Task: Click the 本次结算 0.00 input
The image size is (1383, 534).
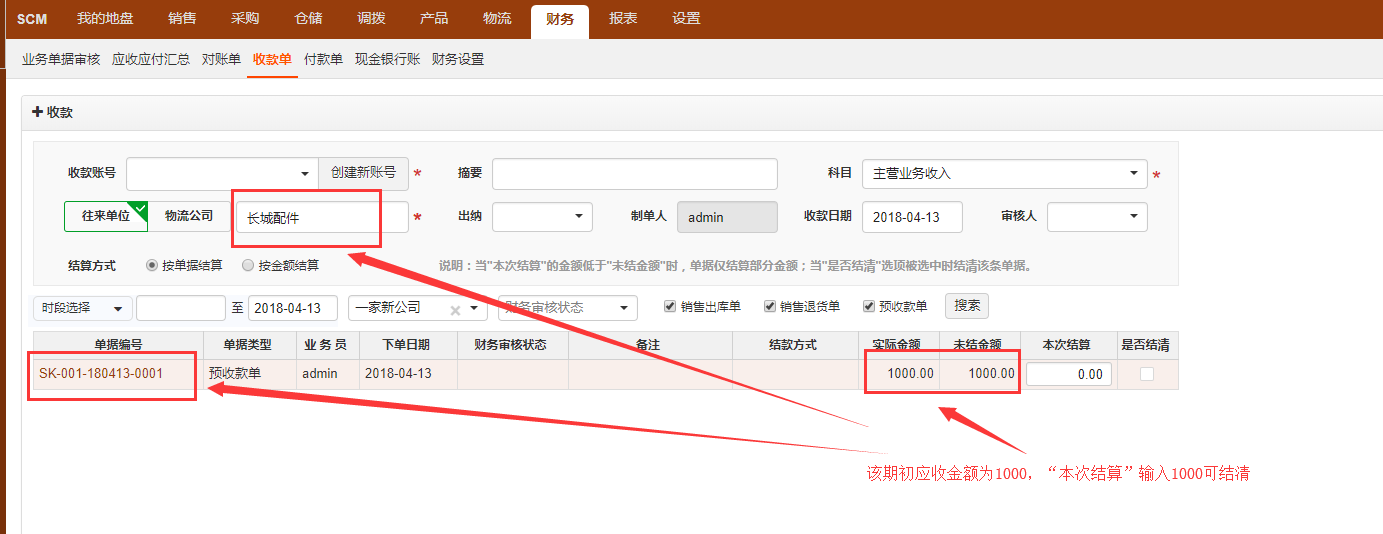Action: (1069, 374)
